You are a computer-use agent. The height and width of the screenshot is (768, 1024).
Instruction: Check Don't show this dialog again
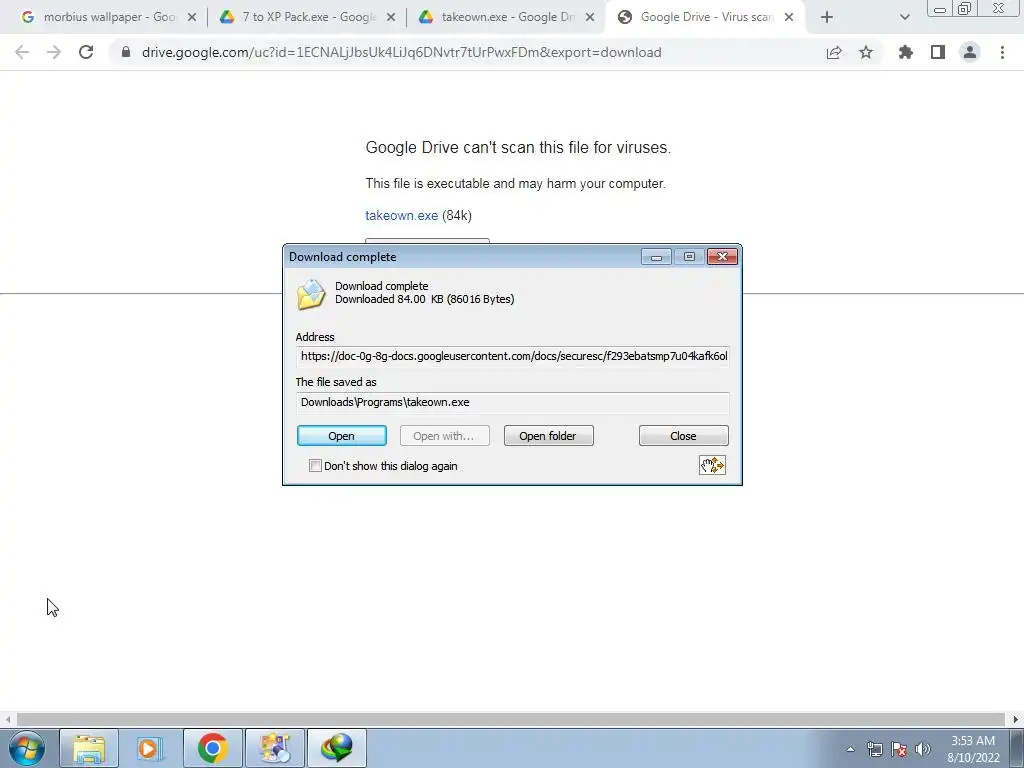(315, 466)
